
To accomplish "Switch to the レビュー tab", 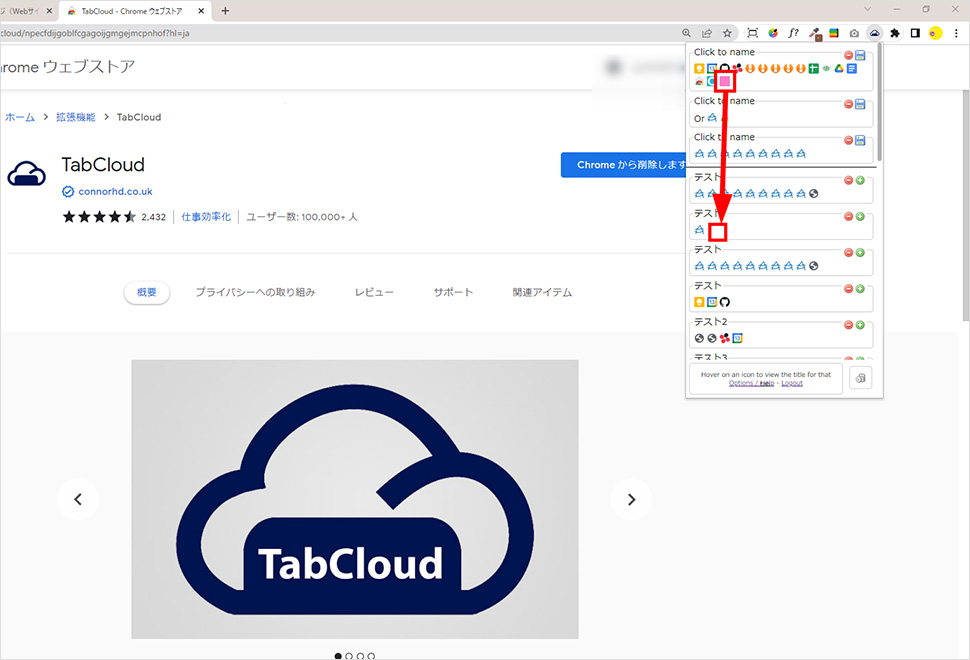I will (374, 292).
